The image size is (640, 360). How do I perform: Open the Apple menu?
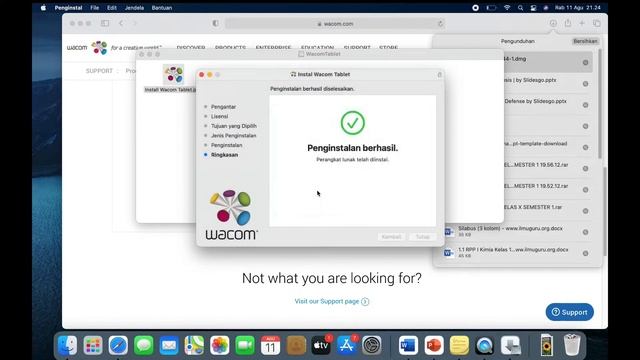coord(43,8)
